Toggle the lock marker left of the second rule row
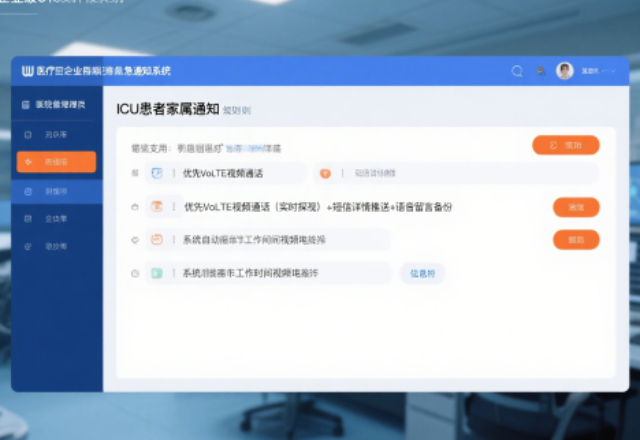 [135, 207]
